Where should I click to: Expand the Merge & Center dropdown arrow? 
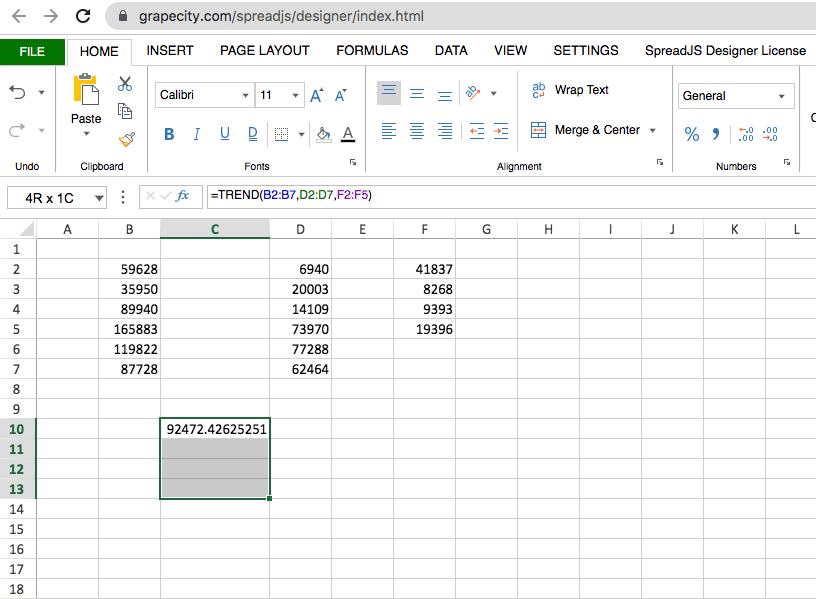click(x=653, y=130)
